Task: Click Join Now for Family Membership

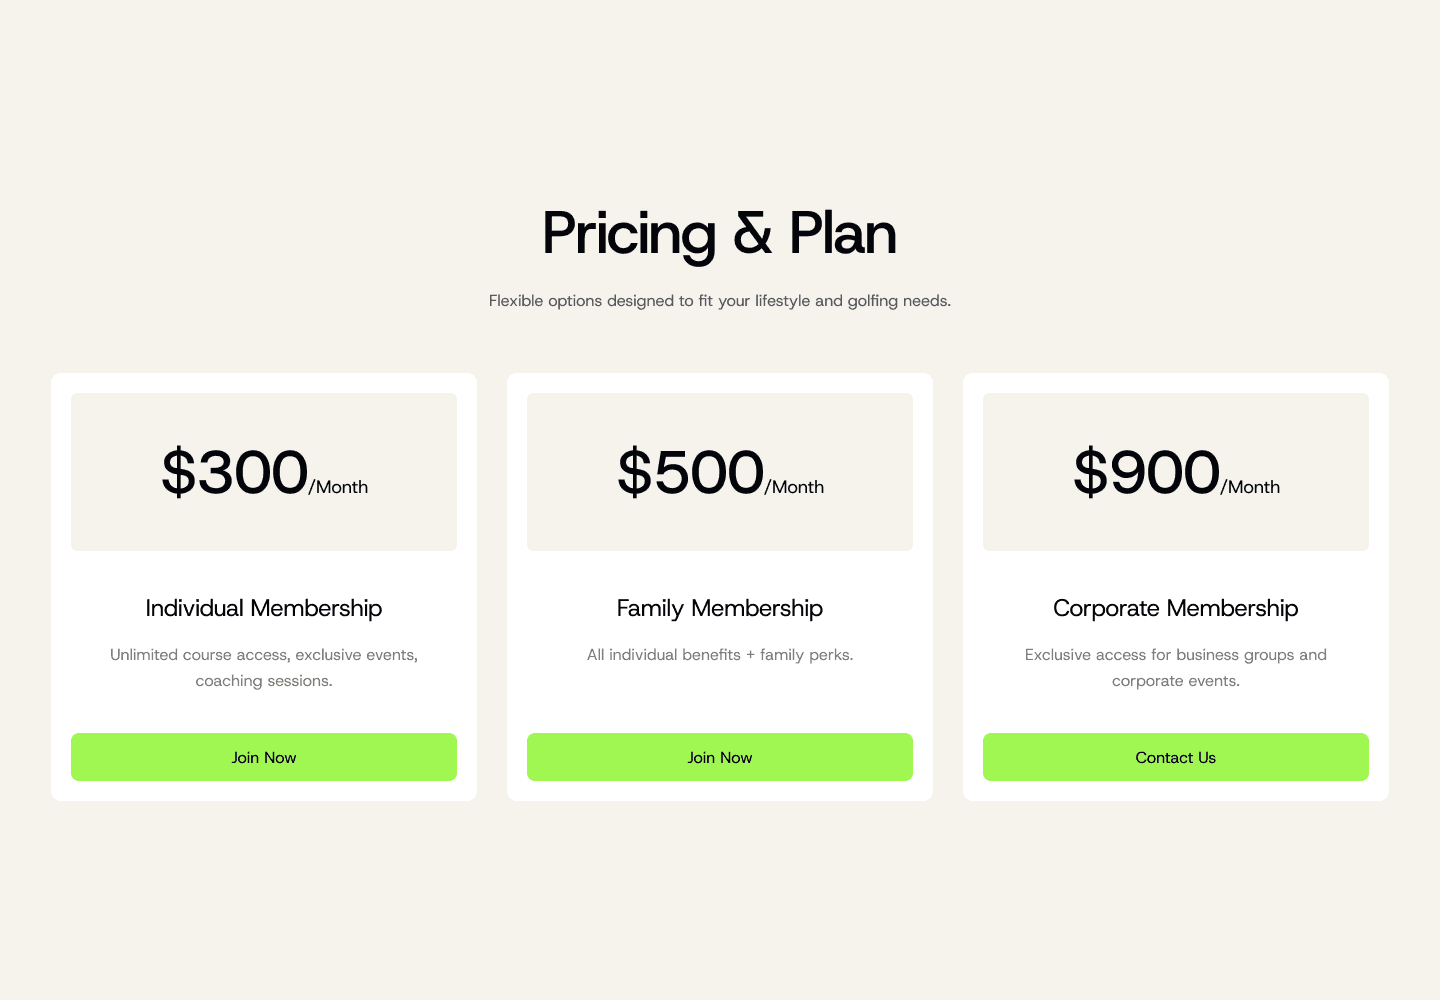Action: pos(719,757)
